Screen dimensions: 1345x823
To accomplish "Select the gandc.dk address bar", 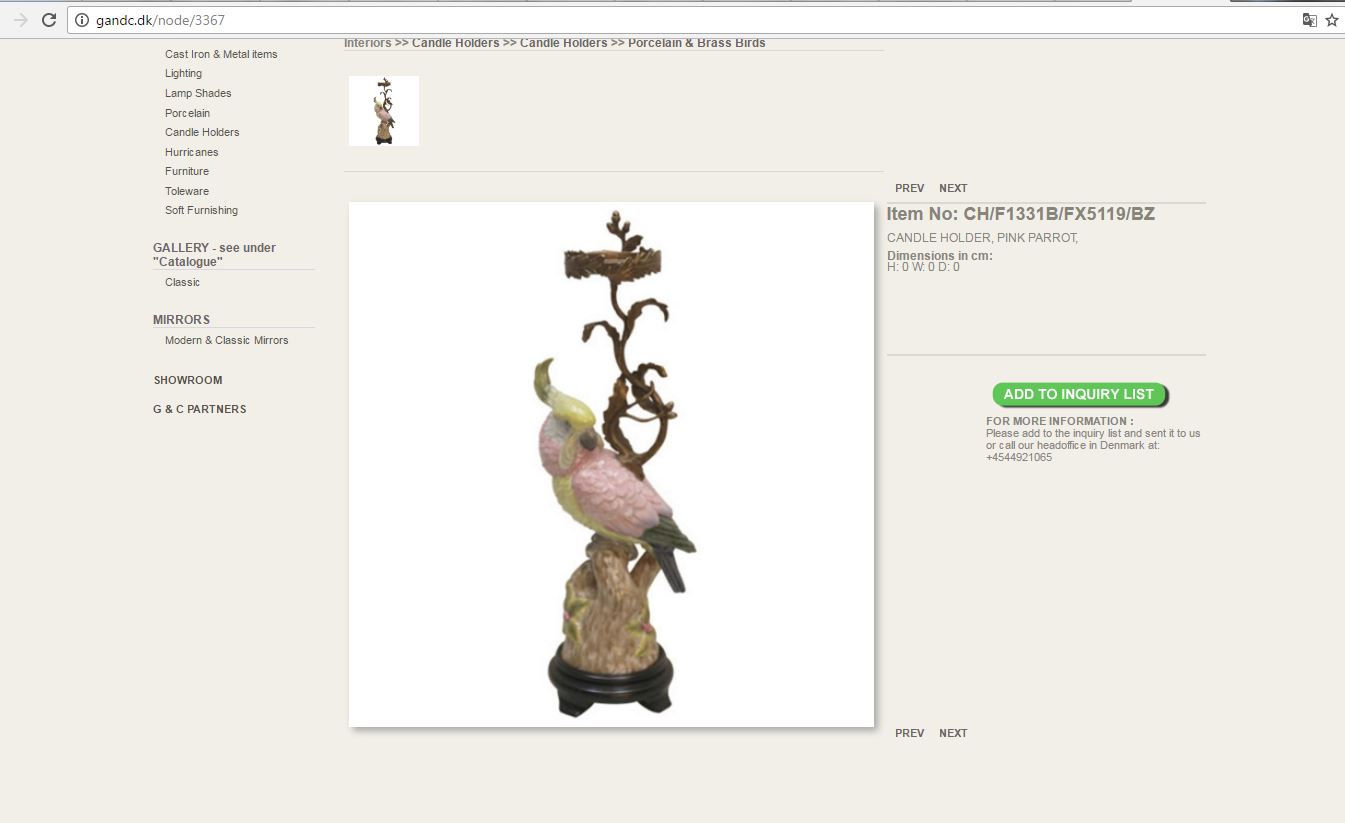I will [690, 20].
